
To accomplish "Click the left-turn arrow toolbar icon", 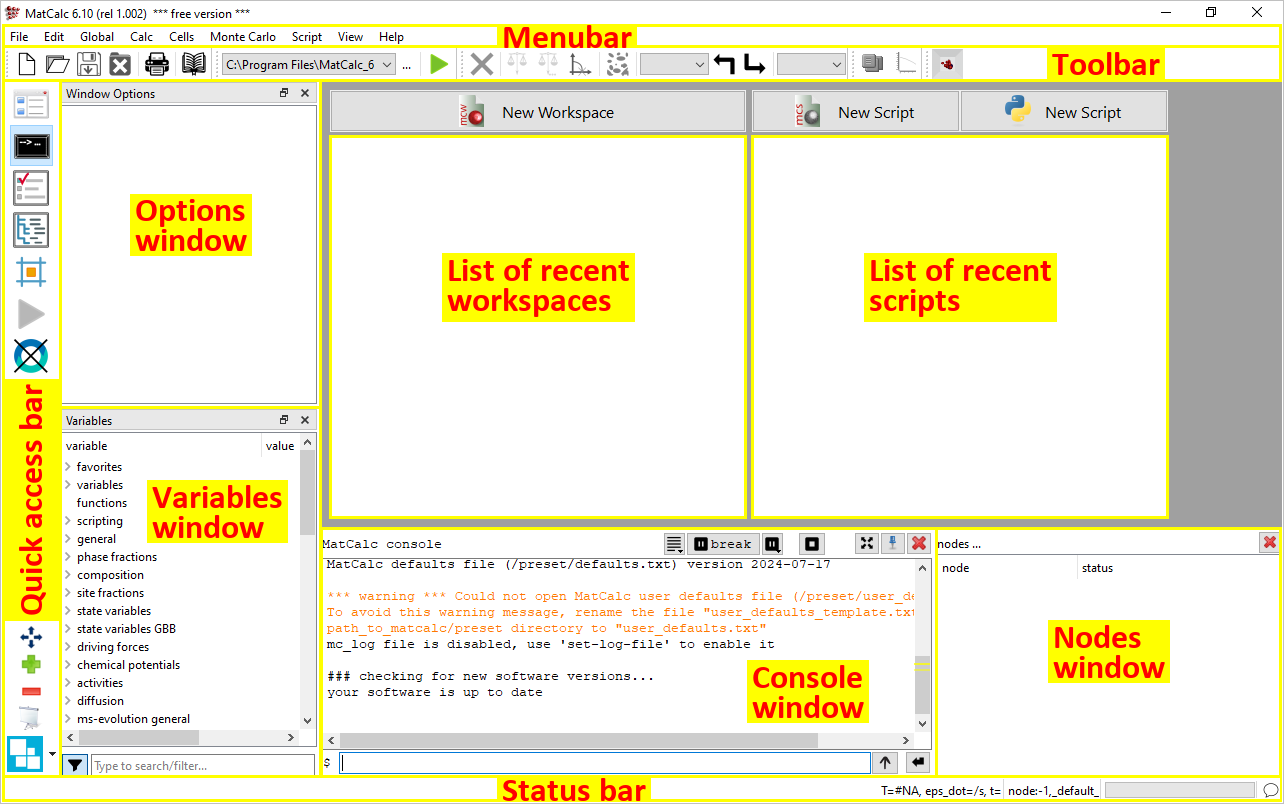I will pyautogui.click(x=724, y=65).
